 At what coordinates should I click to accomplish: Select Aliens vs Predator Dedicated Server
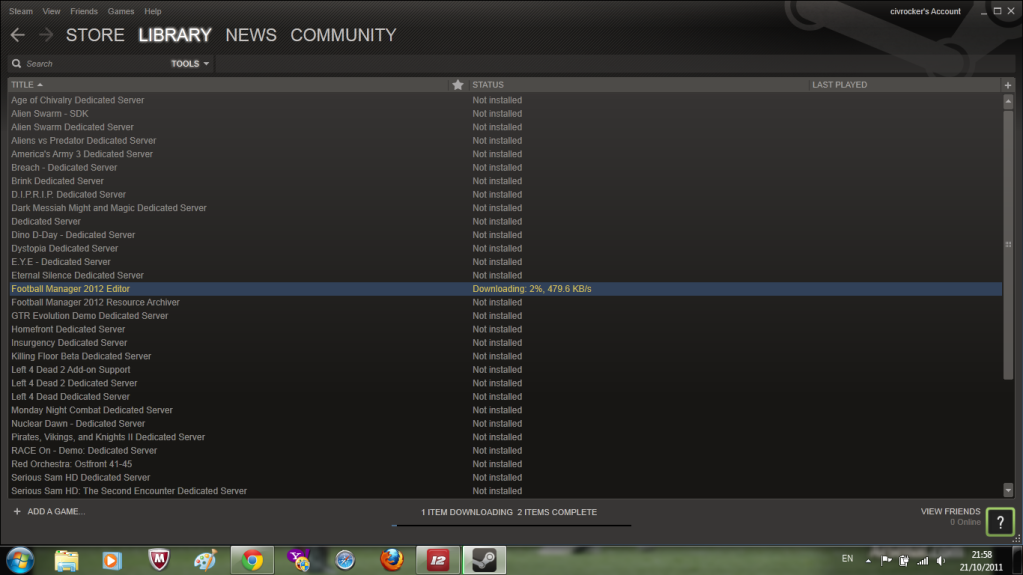click(84, 140)
